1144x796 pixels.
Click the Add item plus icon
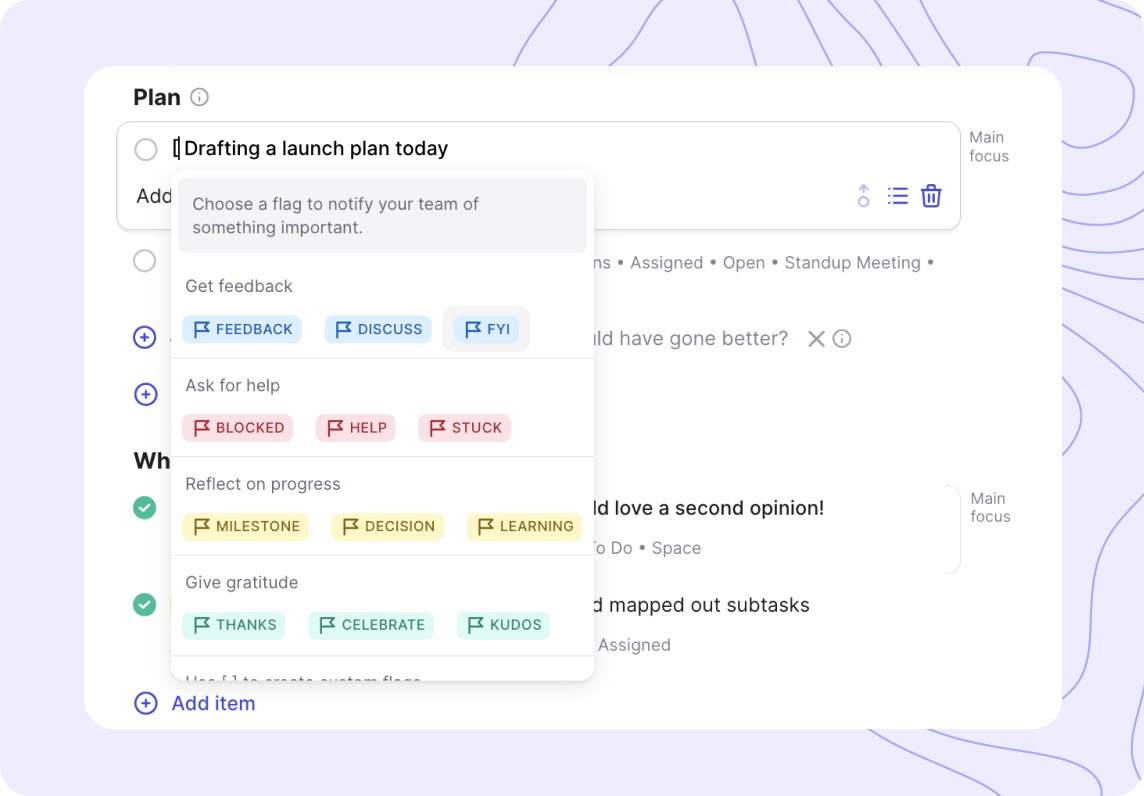pyautogui.click(x=146, y=703)
